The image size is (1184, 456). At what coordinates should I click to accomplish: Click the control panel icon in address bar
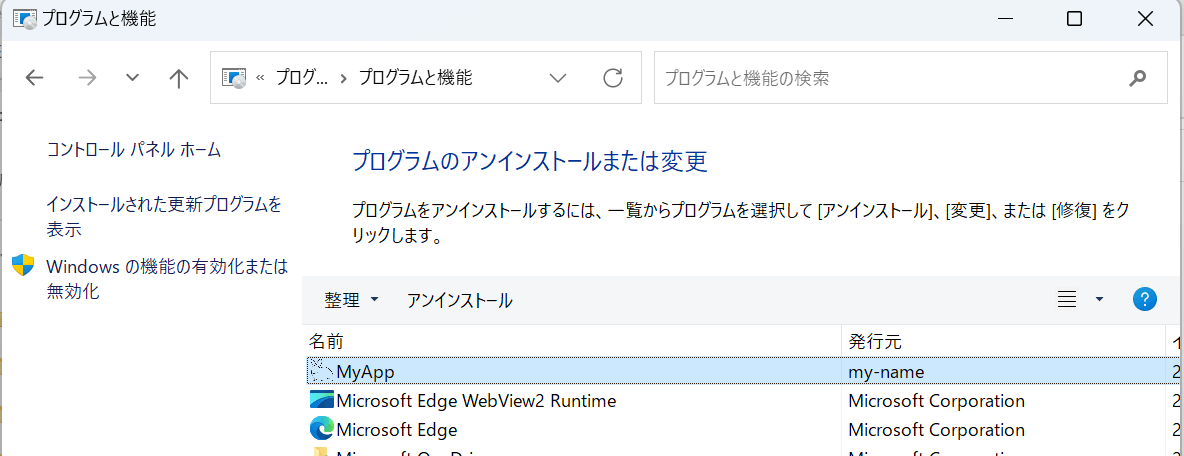pyautogui.click(x=235, y=78)
